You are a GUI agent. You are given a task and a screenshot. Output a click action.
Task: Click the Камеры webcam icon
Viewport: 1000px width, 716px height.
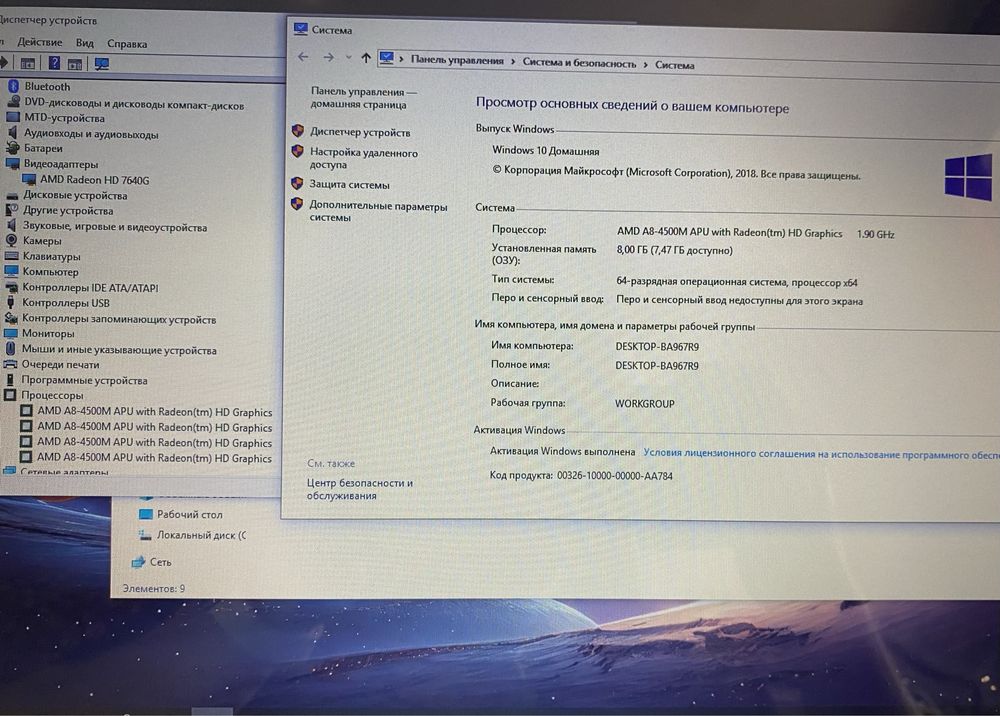pyautogui.click(x=11, y=240)
